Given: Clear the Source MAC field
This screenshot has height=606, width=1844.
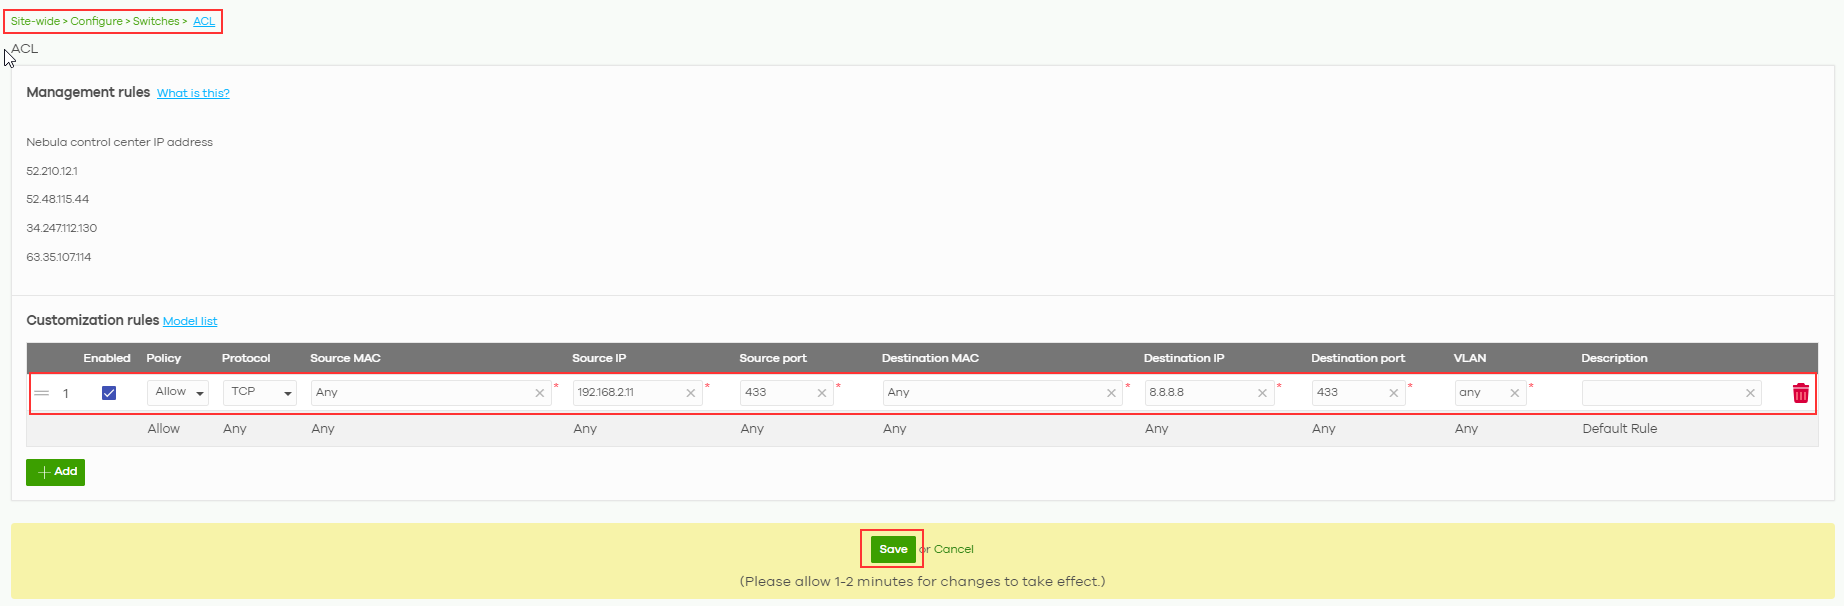Looking at the screenshot, I should click(540, 393).
